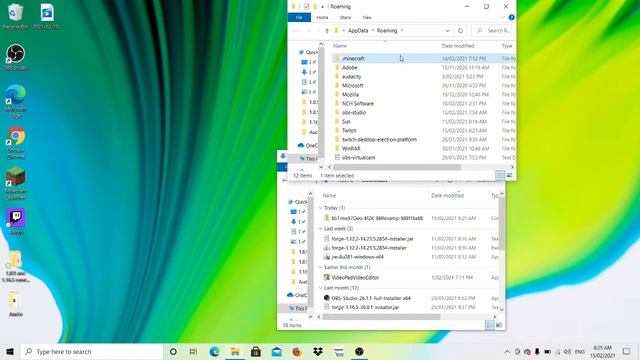This screenshot has width=640, height=360.
Task: Open the File tab in Roaming window
Action: [x=299, y=18]
